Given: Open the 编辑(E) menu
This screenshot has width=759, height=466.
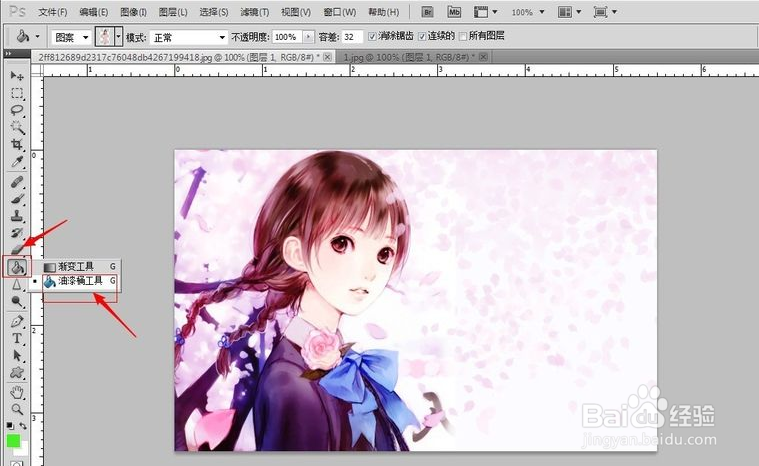Looking at the screenshot, I should pos(93,12).
